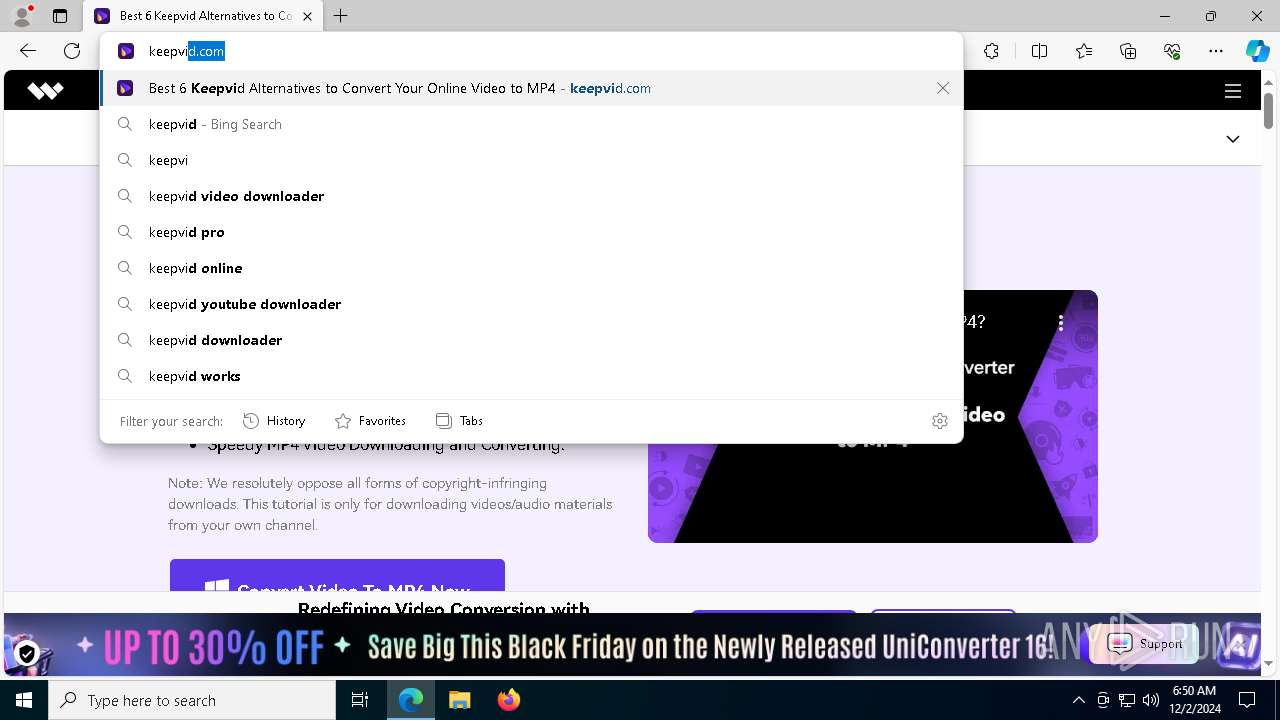
Task: Open the clock showing 6:50 AM
Action: 1194,700
